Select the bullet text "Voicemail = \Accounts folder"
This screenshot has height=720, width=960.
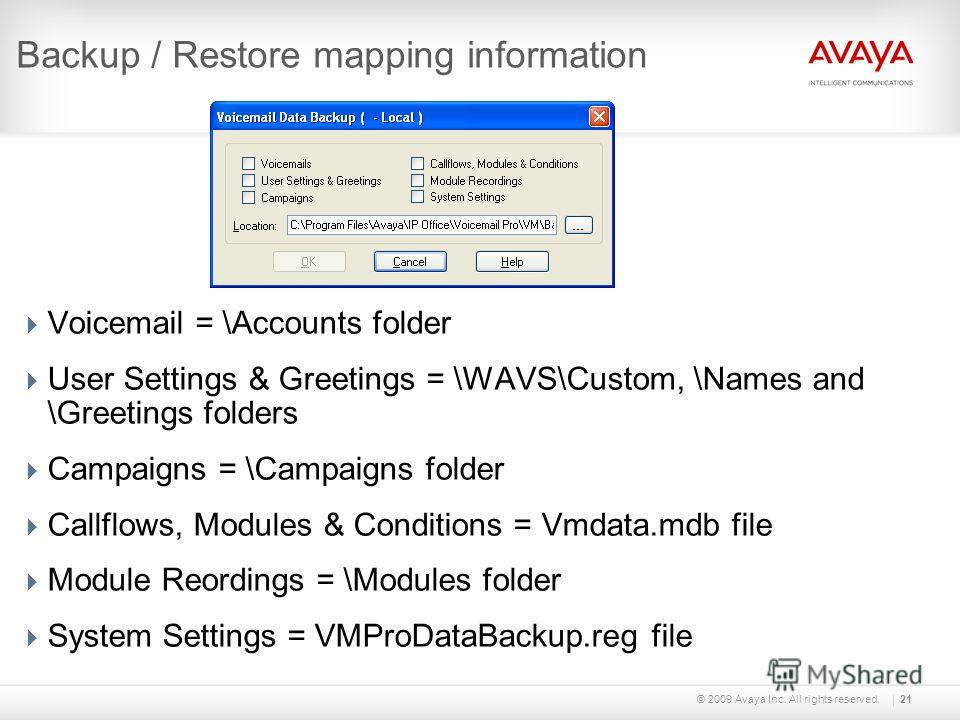pyautogui.click(x=249, y=323)
